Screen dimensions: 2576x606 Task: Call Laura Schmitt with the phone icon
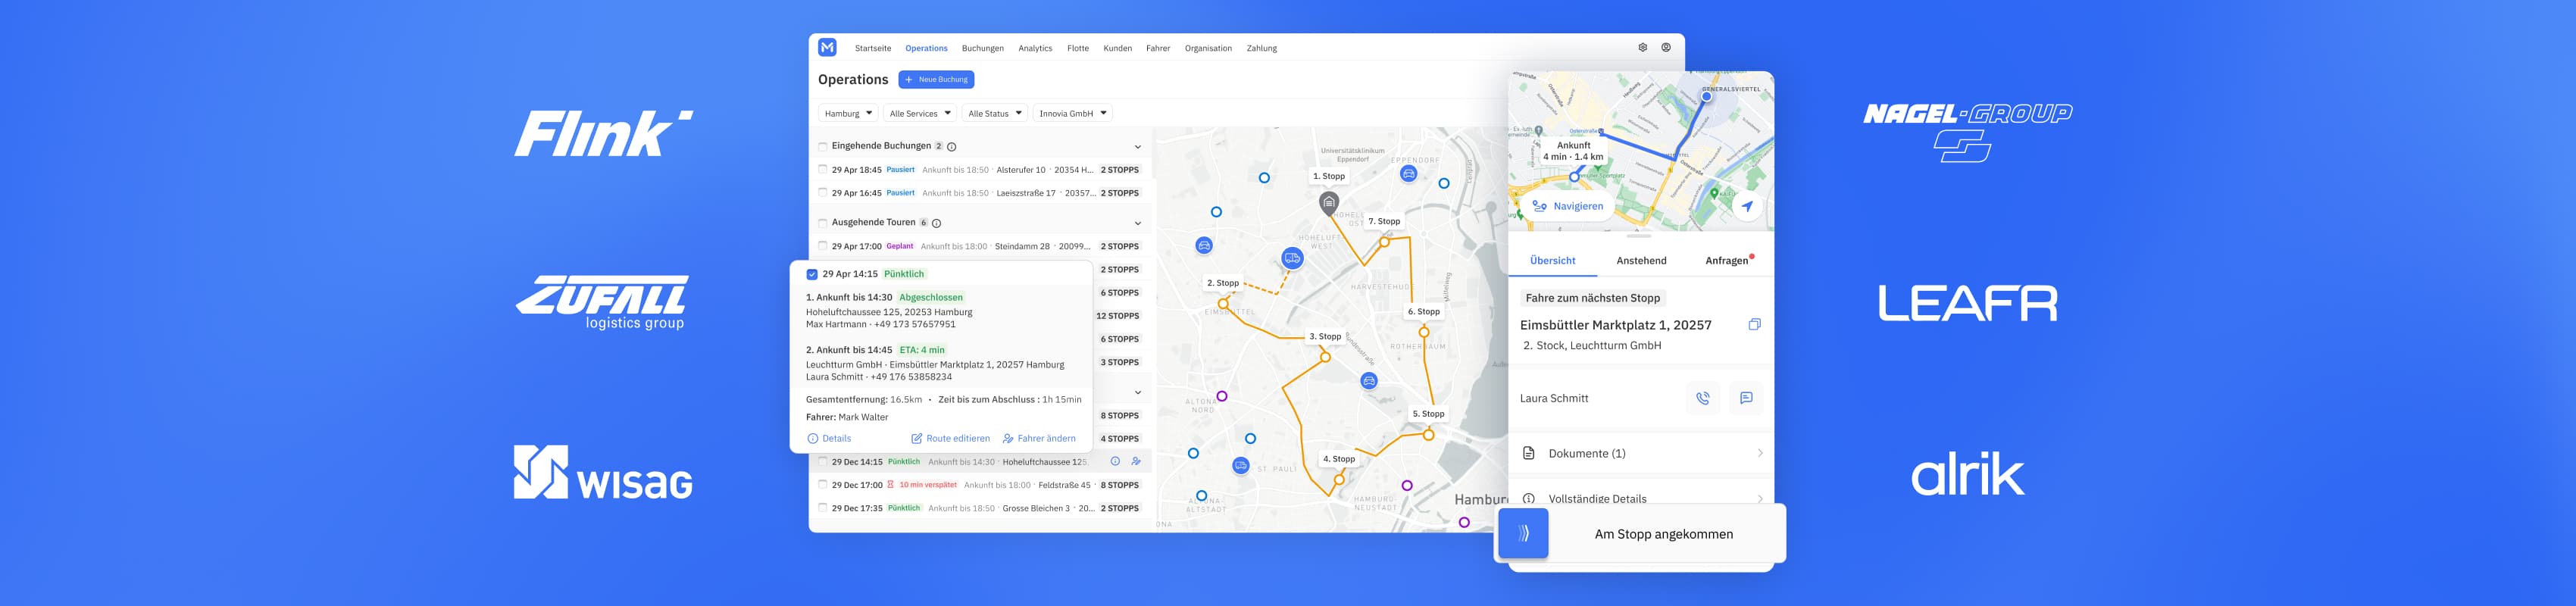1703,398
